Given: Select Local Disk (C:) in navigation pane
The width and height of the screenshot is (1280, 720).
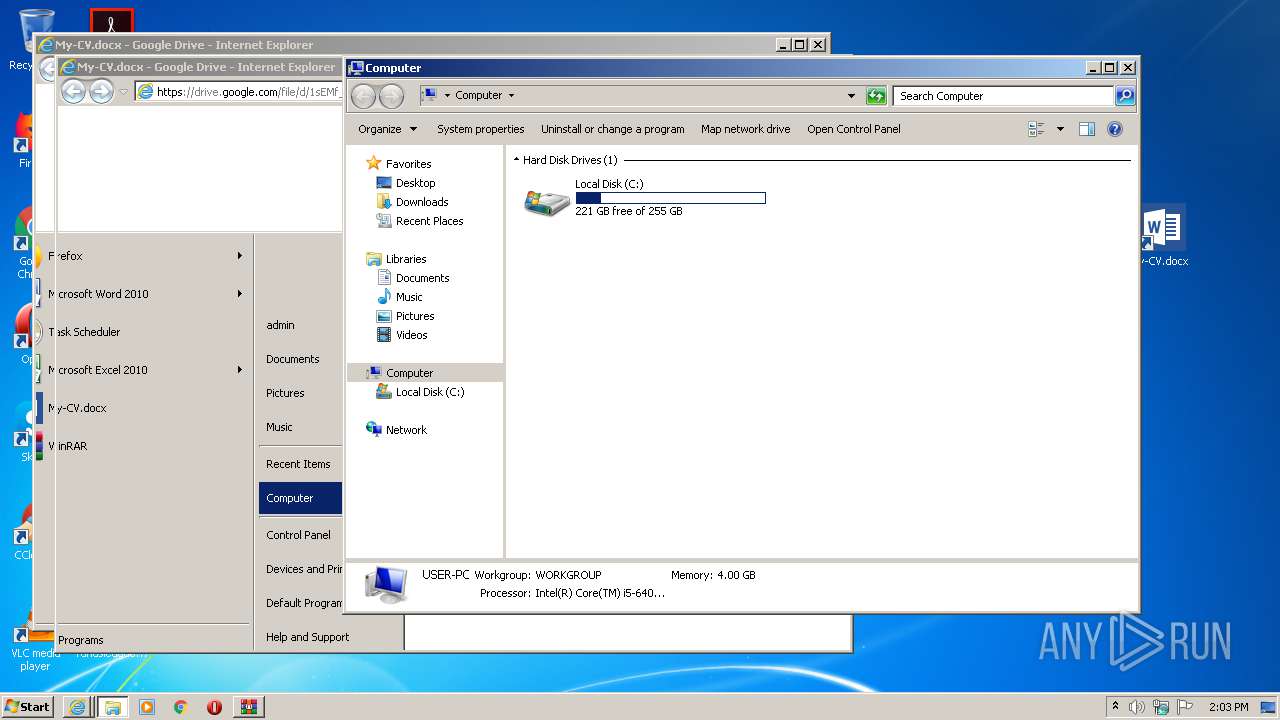Looking at the screenshot, I should [x=430, y=392].
